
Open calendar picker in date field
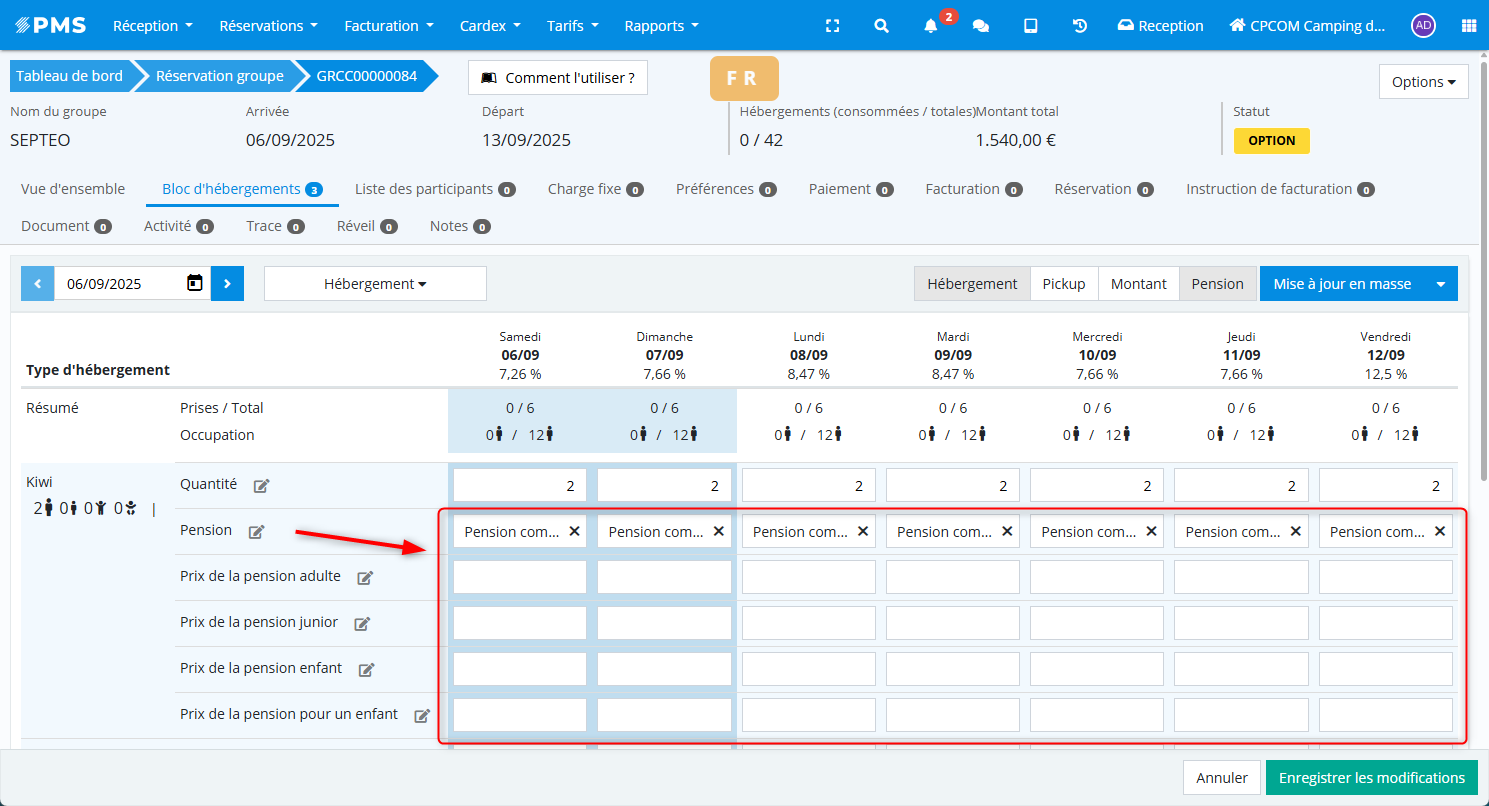pyautogui.click(x=195, y=283)
